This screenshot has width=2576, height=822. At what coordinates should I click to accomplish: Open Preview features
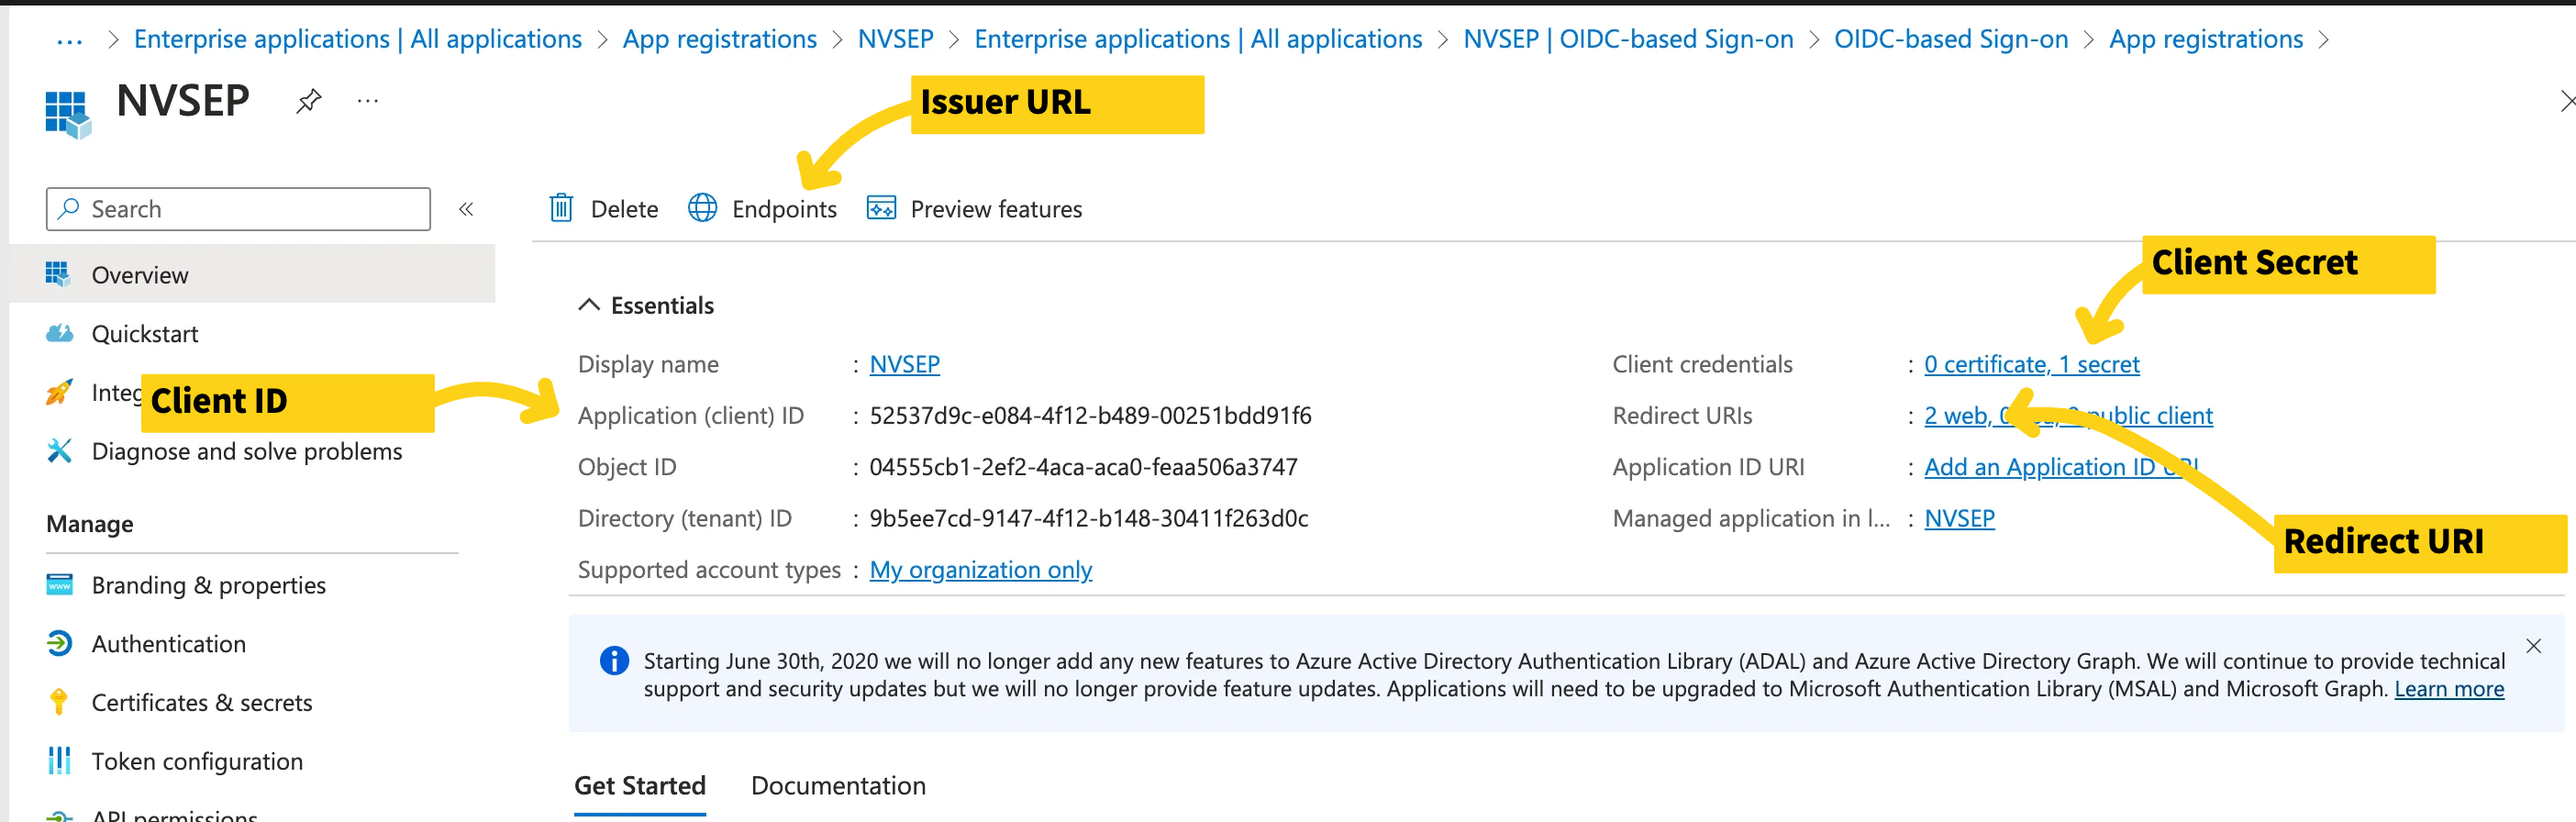[x=975, y=209]
